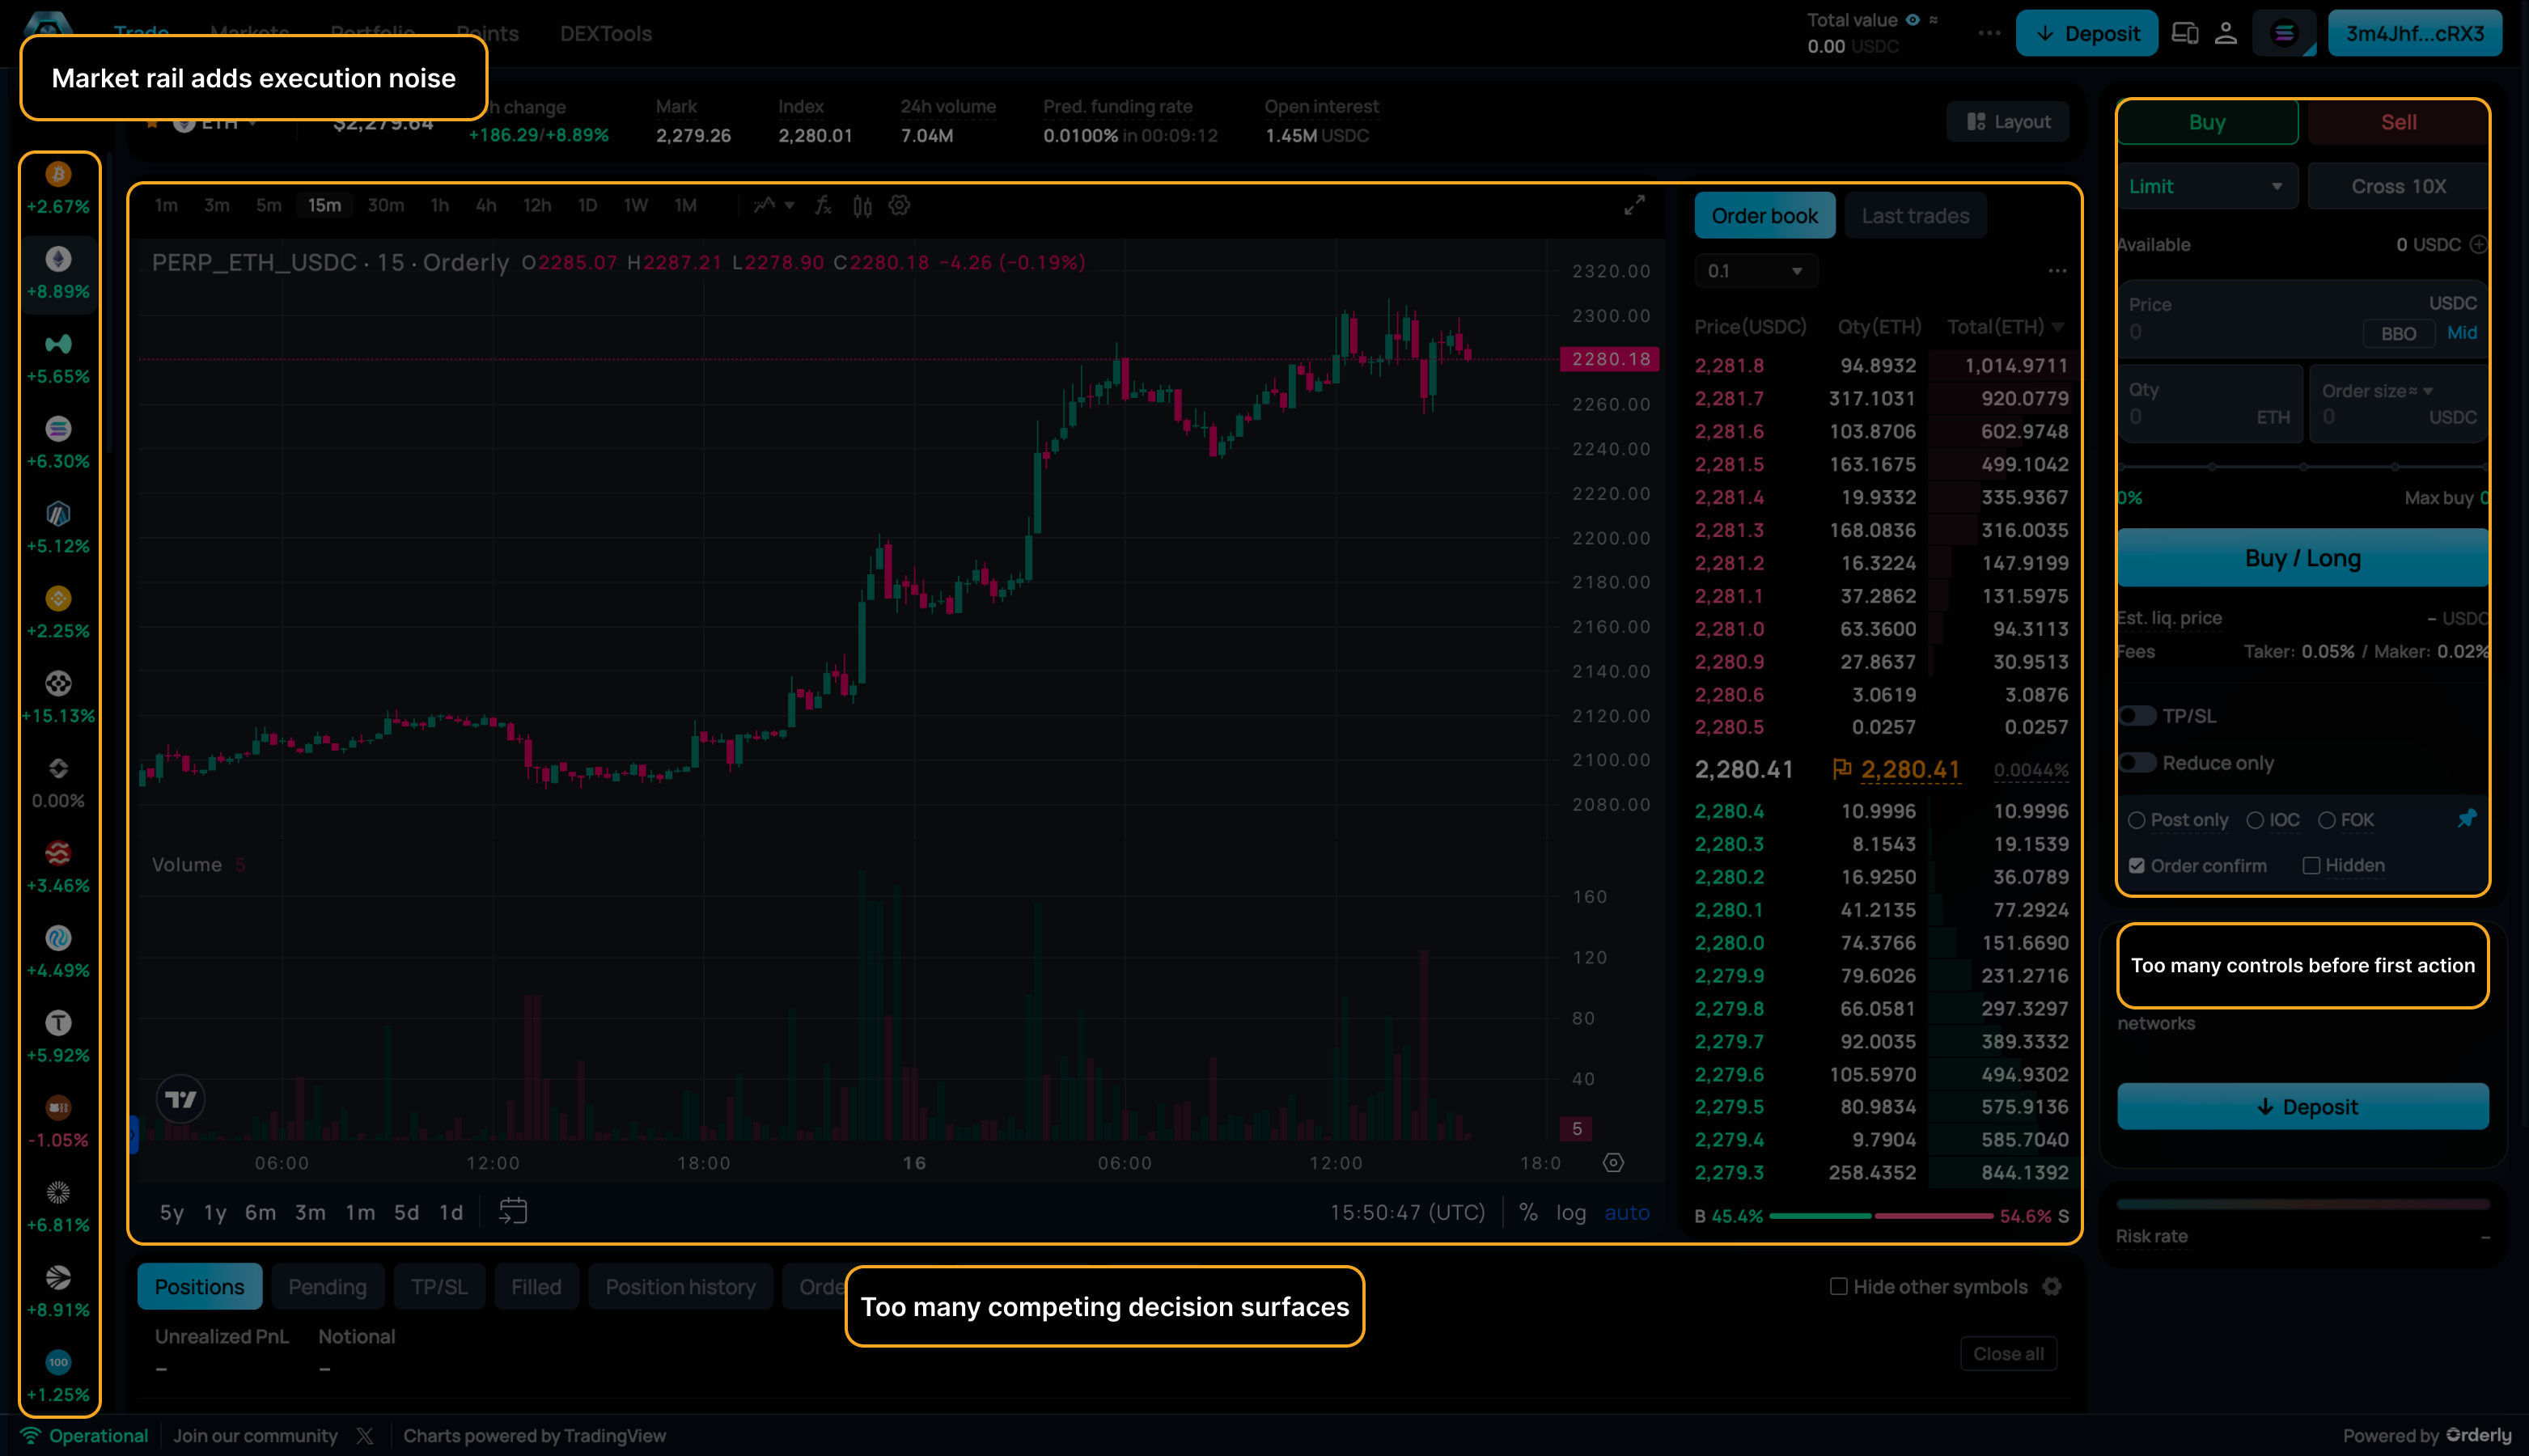Click the pin icon beside FOK
The width and height of the screenshot is (2529, 1456).
[x=2466, y=819]
